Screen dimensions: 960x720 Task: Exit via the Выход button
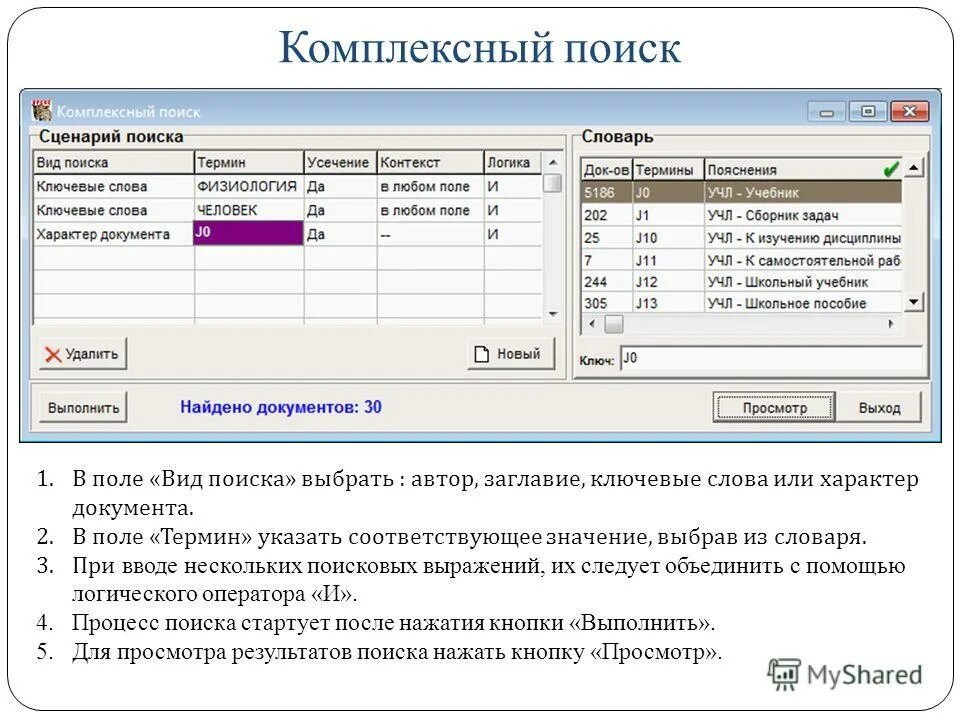pos(879,408)
